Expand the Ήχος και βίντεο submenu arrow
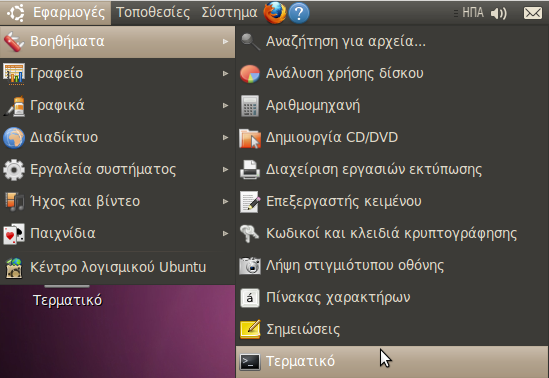 225,202
